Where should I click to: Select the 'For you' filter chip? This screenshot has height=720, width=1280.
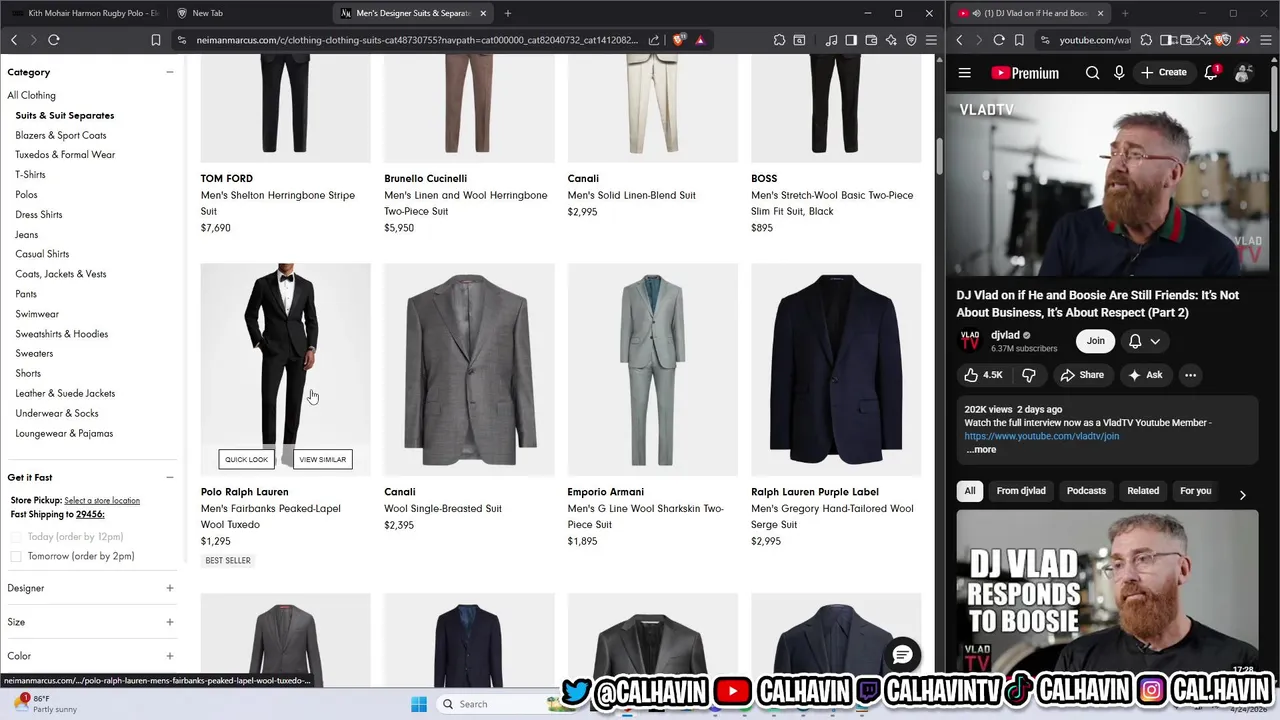[1195, 491]
